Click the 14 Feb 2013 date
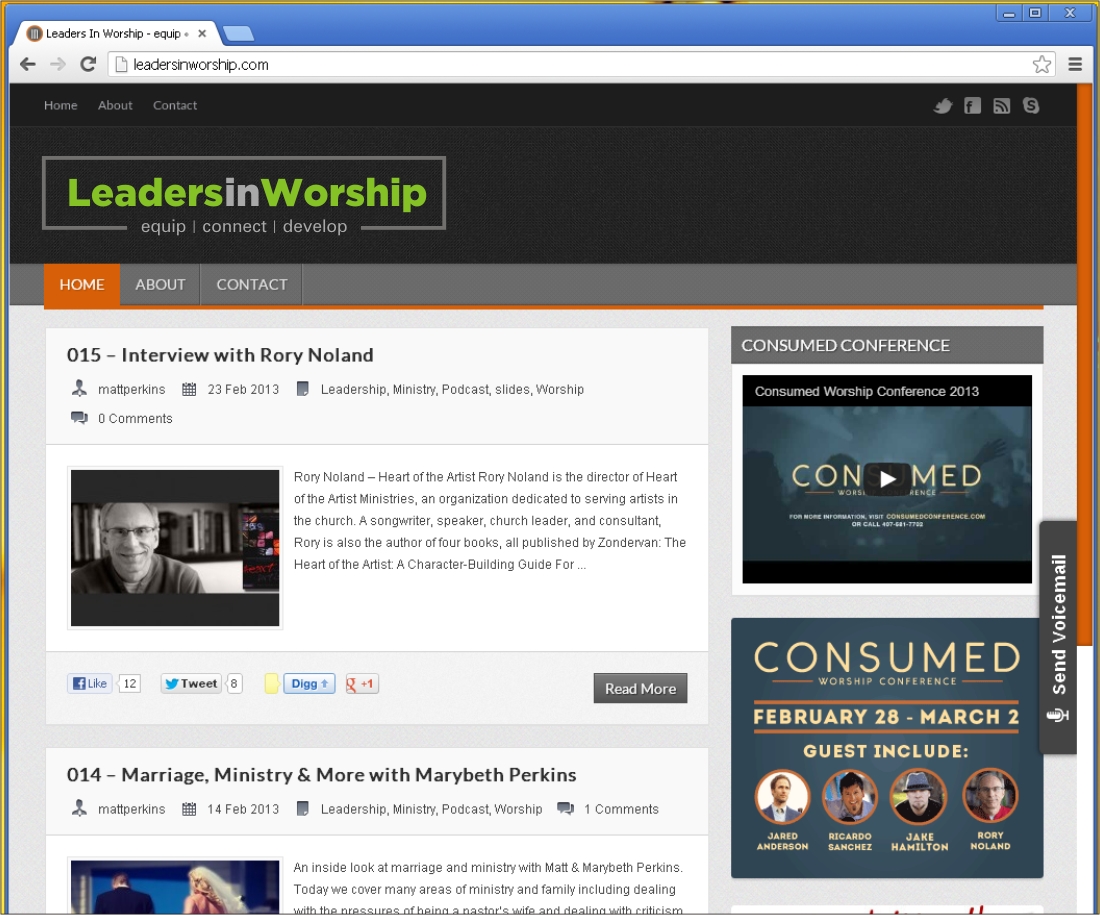Screen dimensions: 1100x915 (x=243, y=809)
